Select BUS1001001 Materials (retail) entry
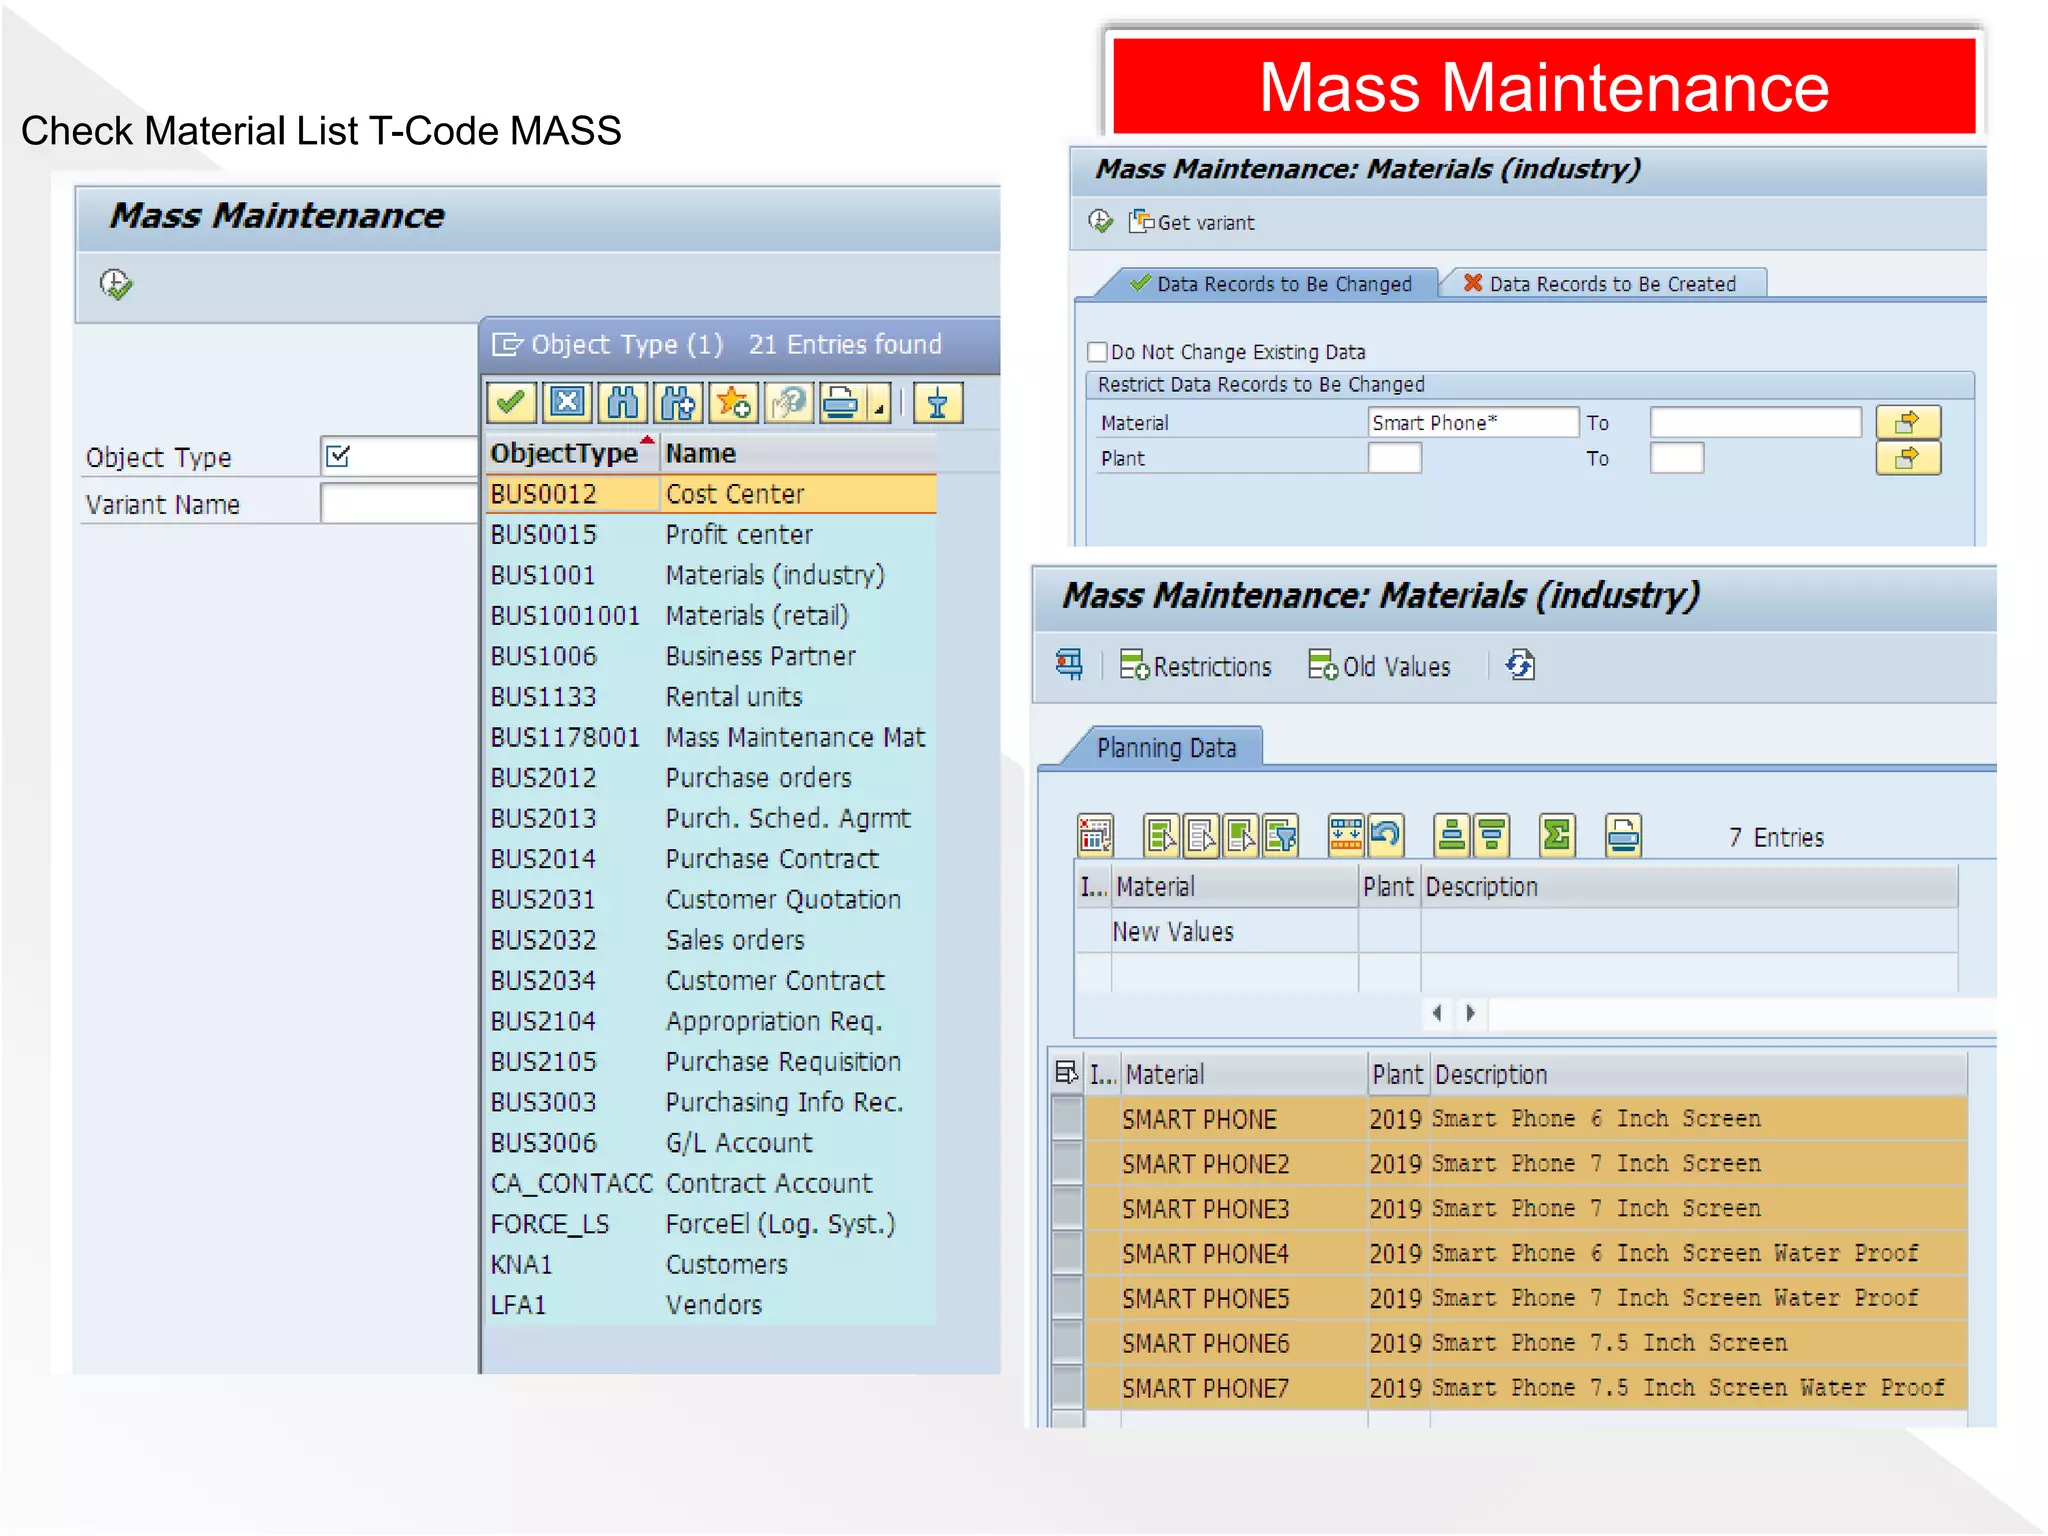Screen dimensions: 2048x1536 (711, 616)
